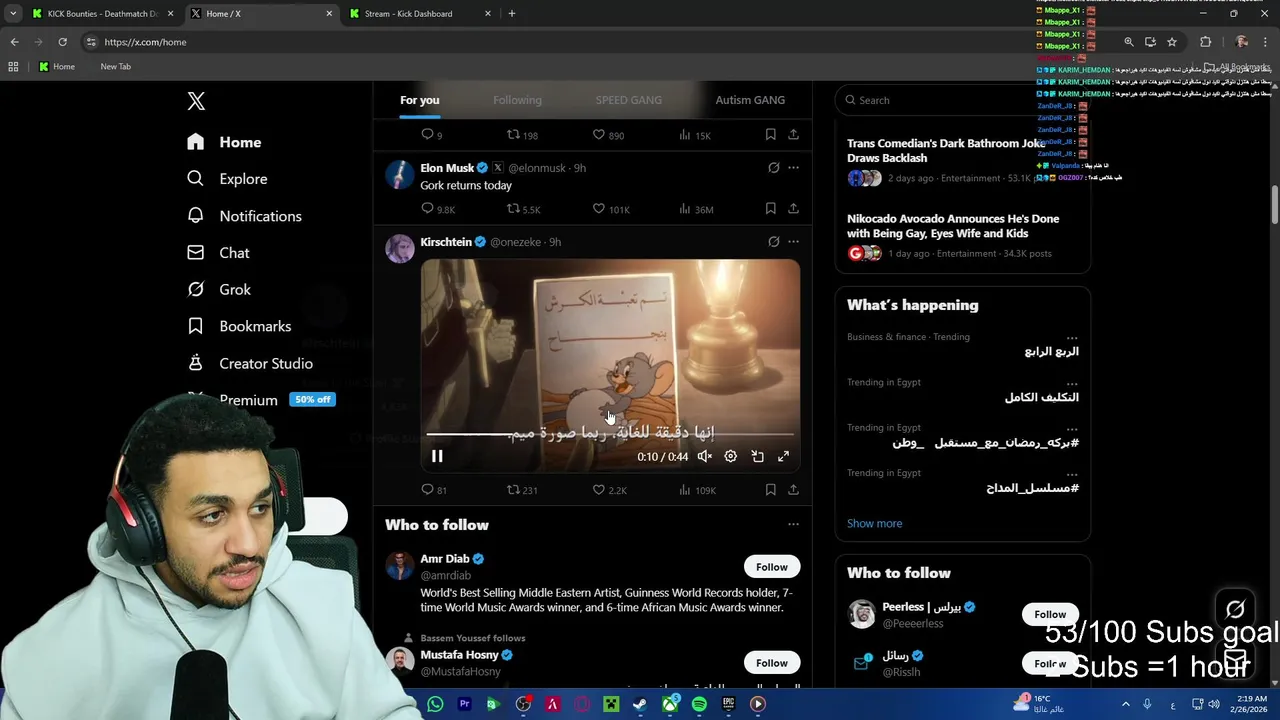Viewport: 1280px width, 720px height.
Task: Ask Grok about Kirschtein's post
Action: click(773, 242)
